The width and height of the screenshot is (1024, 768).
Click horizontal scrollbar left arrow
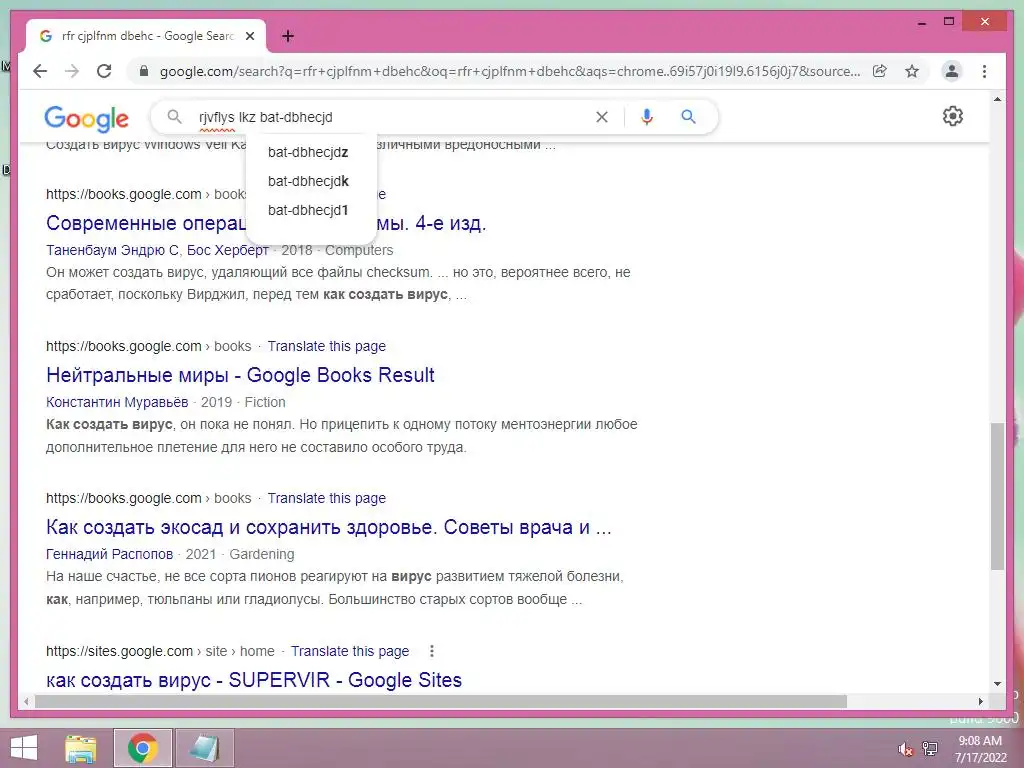[x=26, y=701]
